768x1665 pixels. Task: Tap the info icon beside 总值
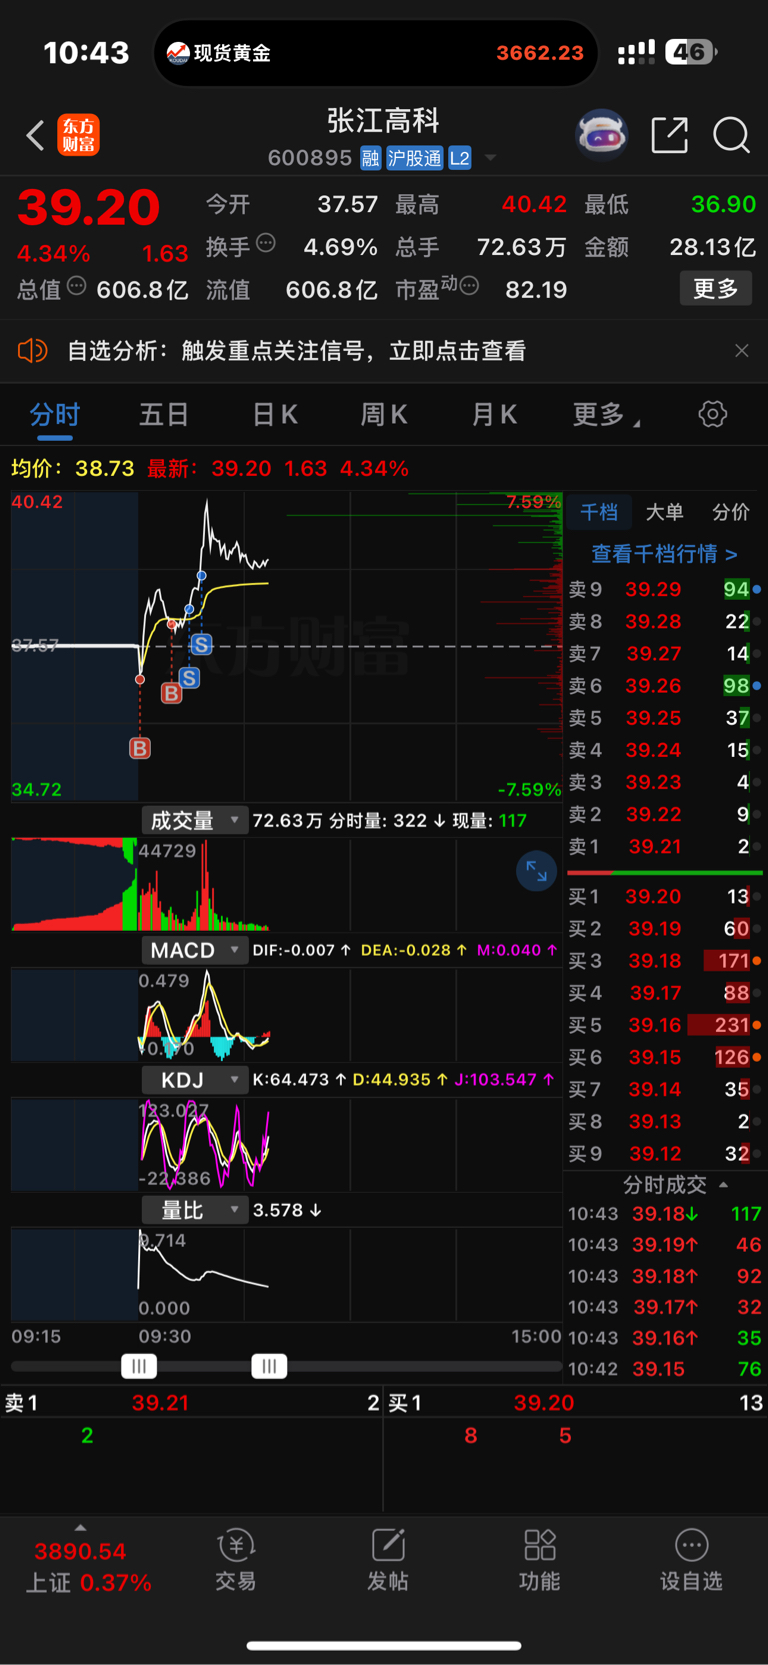[x=77, y=287]
